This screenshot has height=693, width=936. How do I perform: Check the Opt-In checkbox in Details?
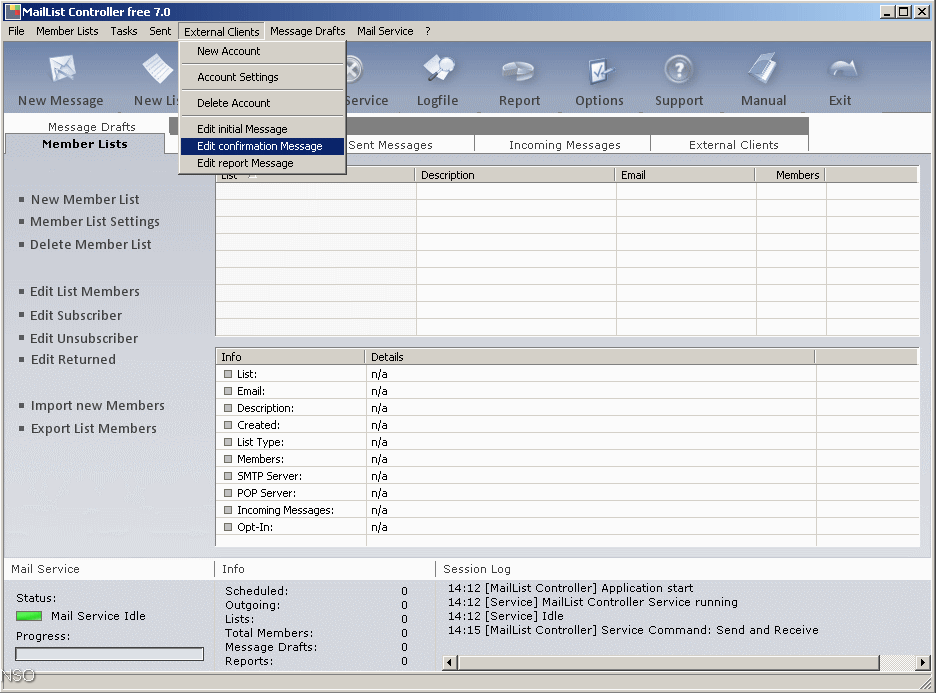(x=226, y=527)
